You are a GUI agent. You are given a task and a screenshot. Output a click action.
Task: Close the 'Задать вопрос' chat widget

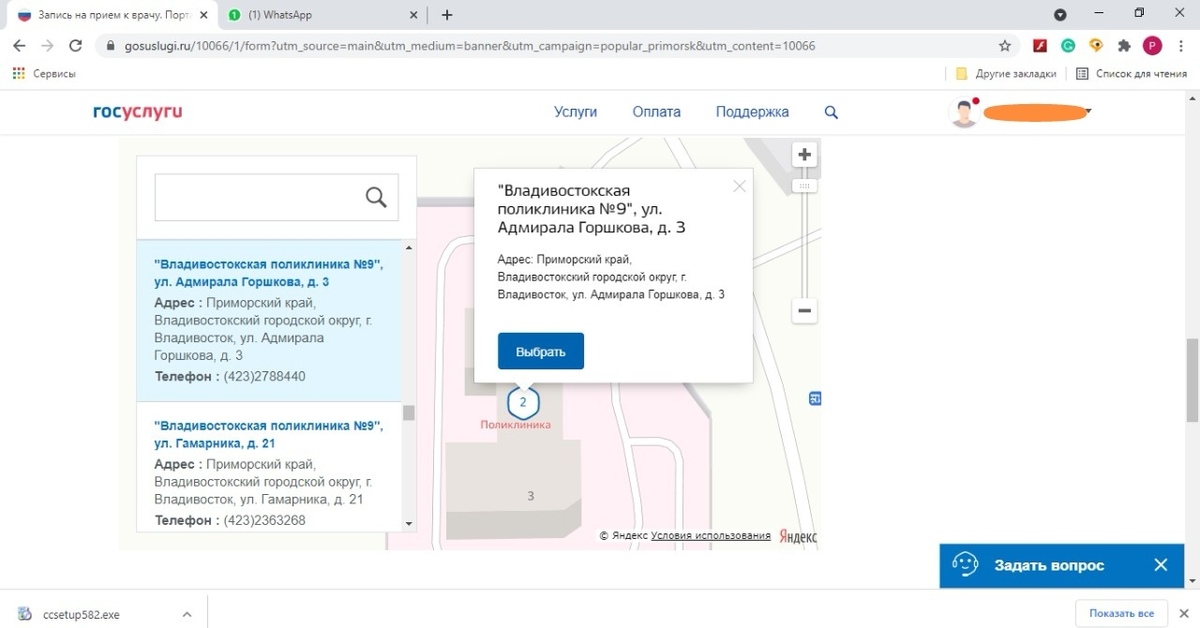coord(1161,565)
